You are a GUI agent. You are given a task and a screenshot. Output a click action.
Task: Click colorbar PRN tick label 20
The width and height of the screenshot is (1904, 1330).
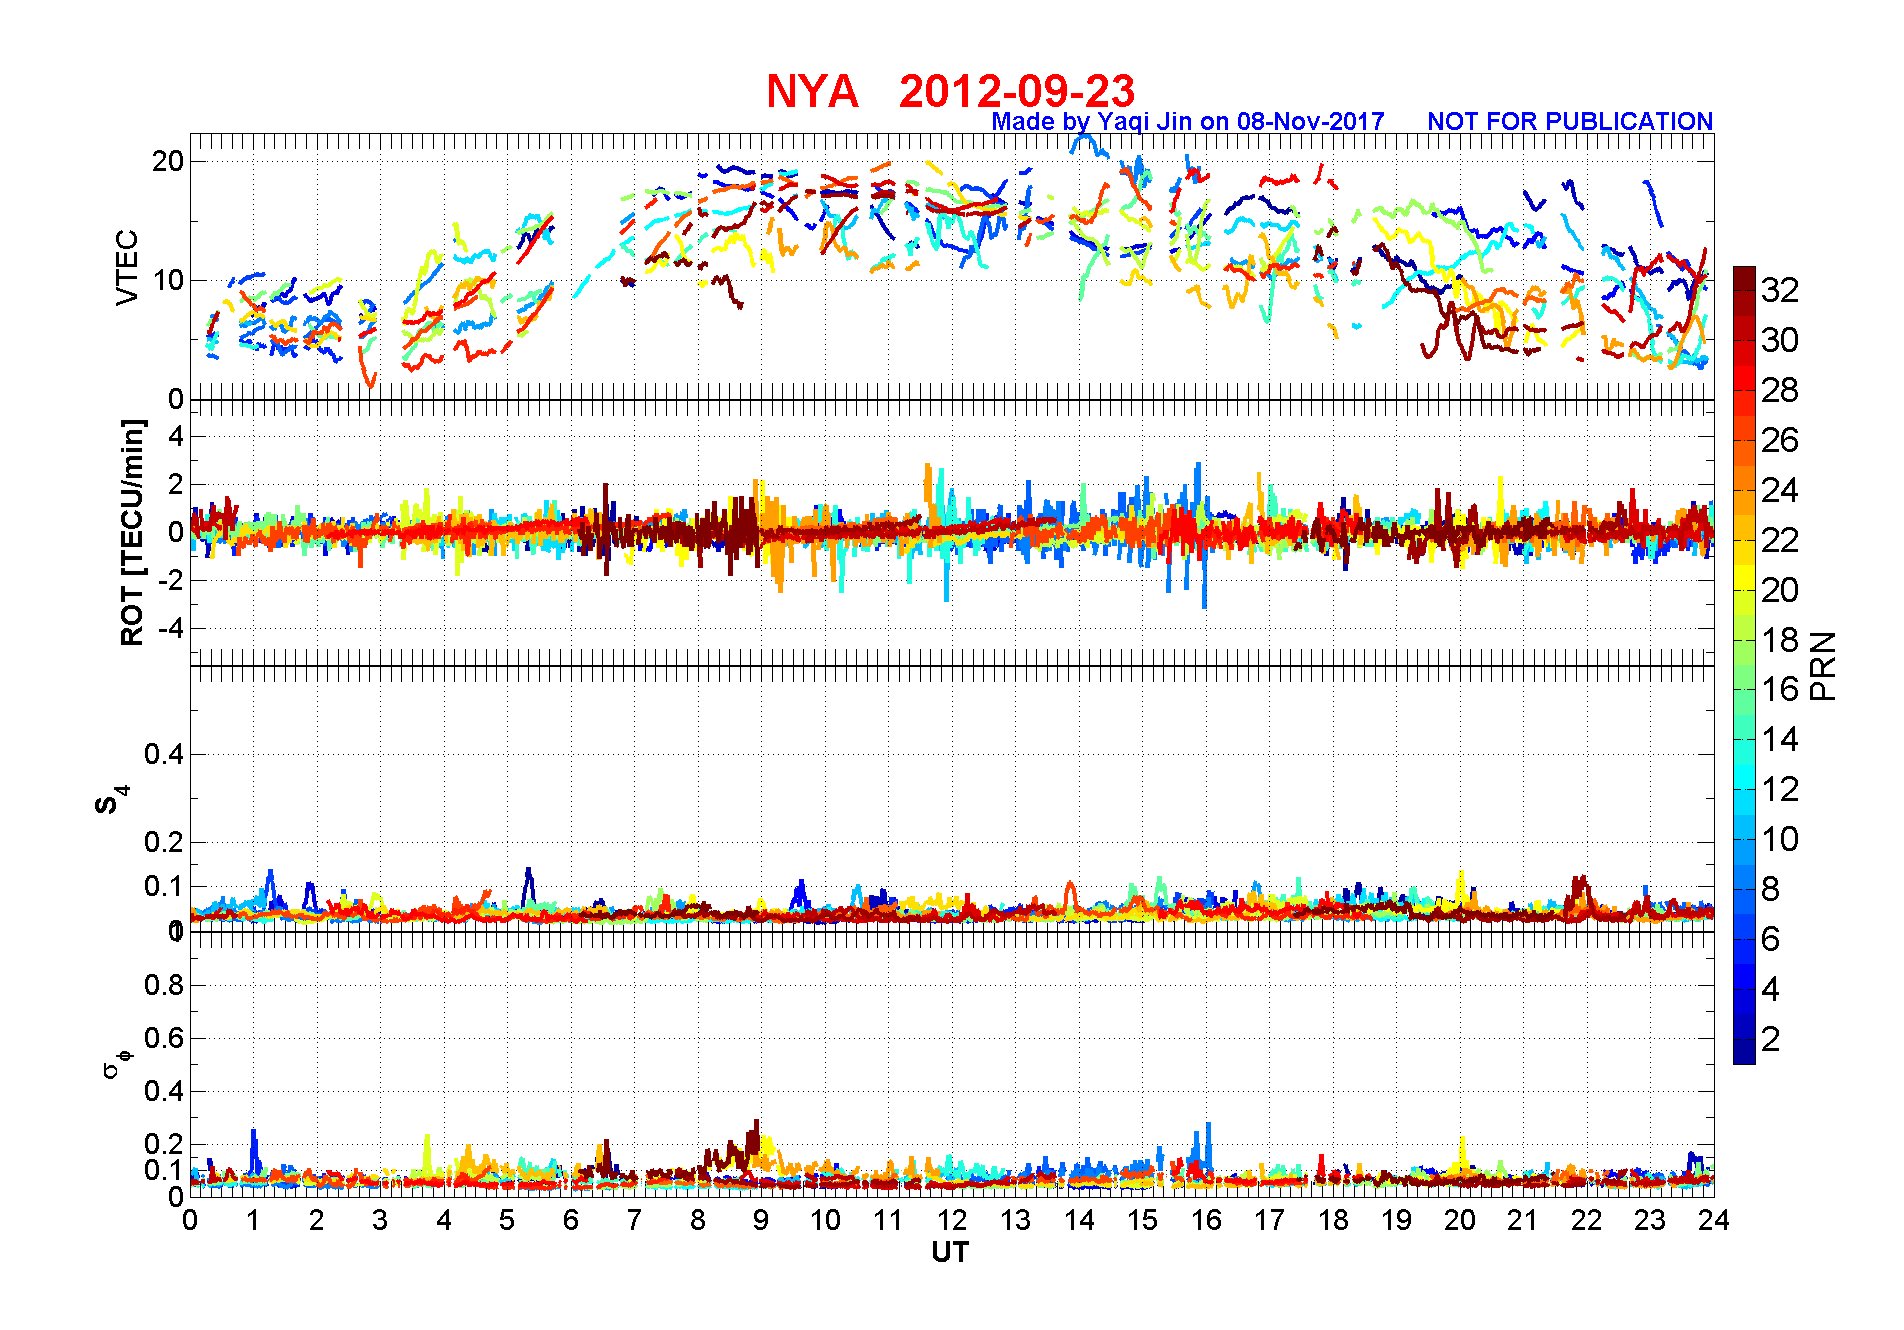1780,590
